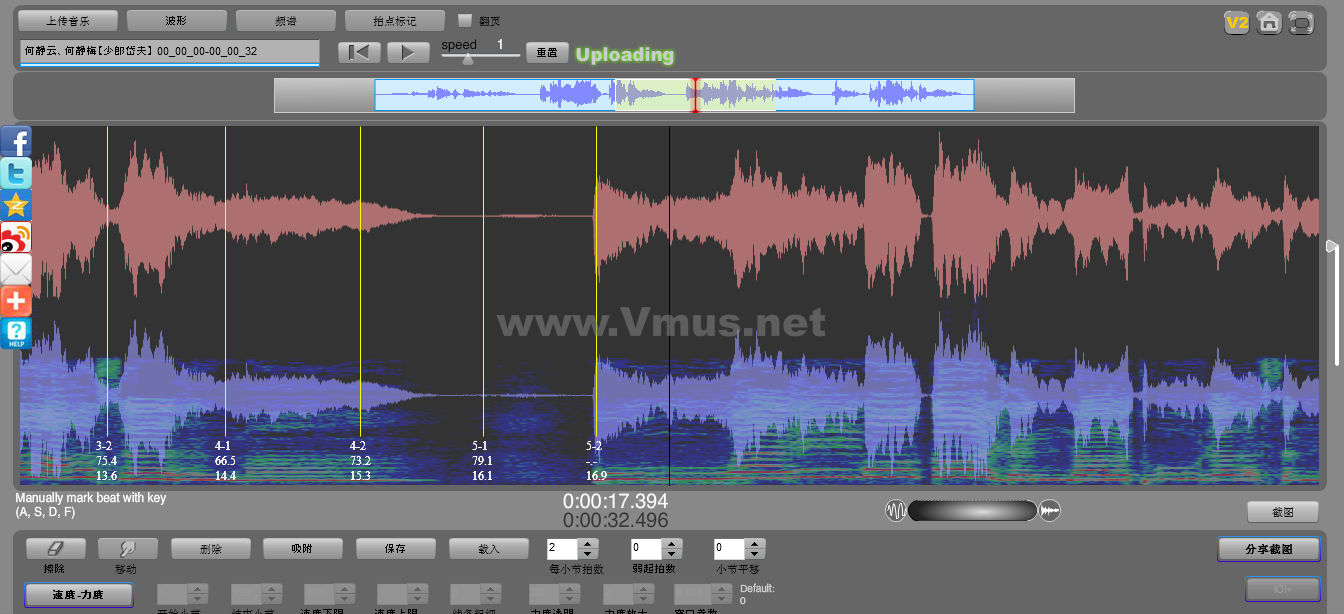Rewind to start with skip-back button
The height and width of the screenshot is (614, 1344).
pos(359,53)
